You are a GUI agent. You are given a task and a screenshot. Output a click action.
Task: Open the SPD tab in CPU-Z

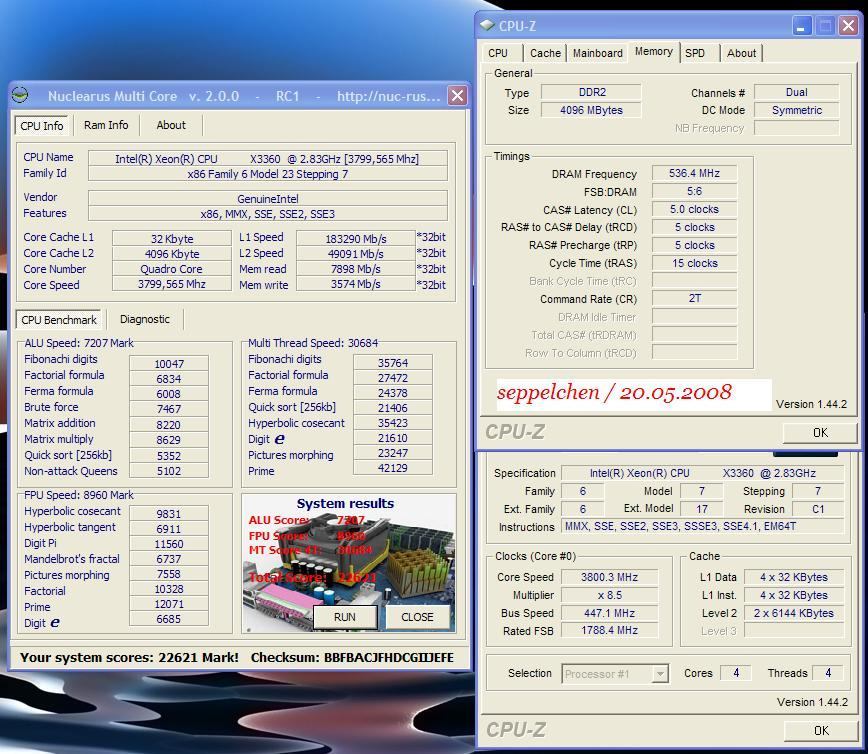pyautogui.click(x=695, y=53)
